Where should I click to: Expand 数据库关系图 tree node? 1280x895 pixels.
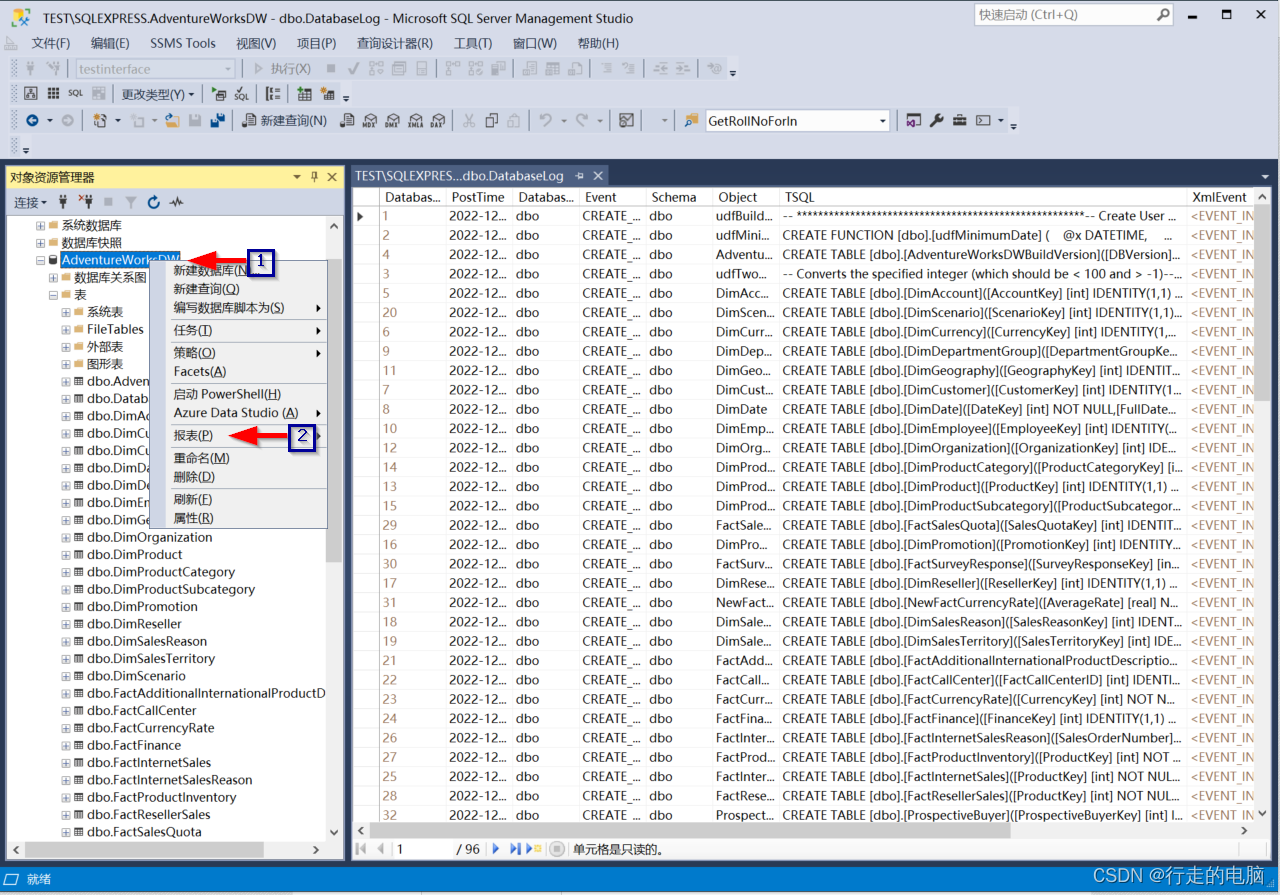click(x=54, y=278)
